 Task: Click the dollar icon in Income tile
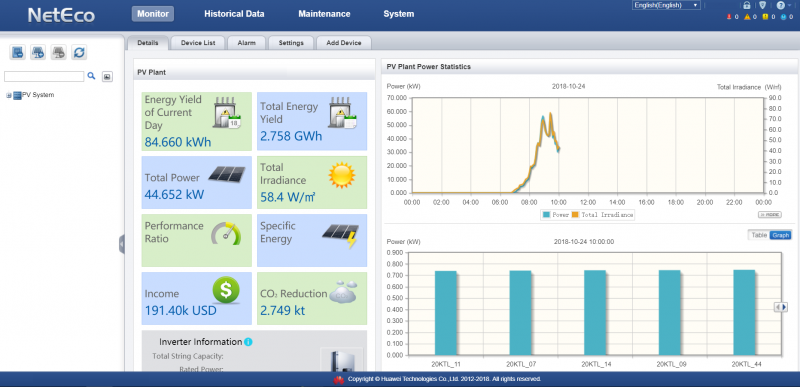(x=226, y=291)
